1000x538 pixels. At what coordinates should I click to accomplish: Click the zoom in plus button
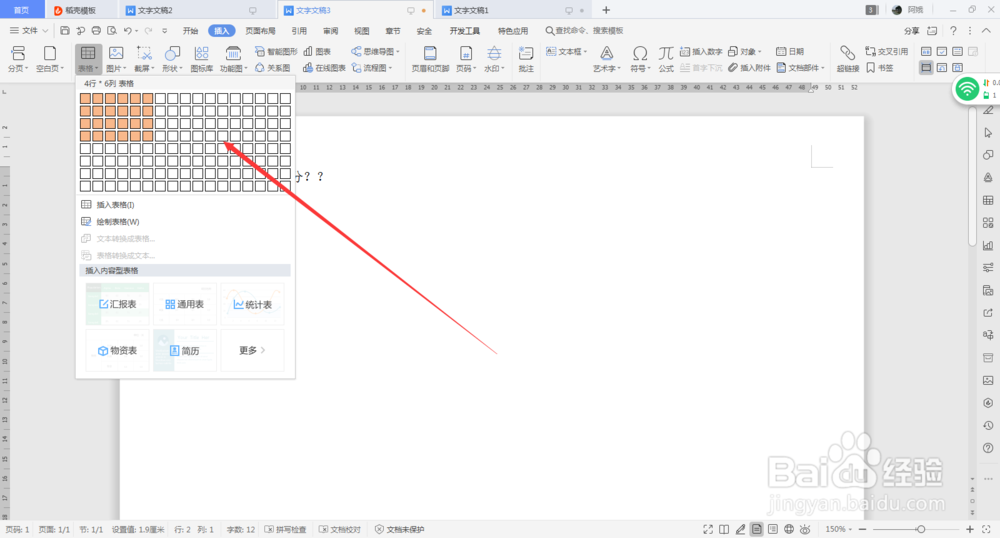(x=969, y=529)
